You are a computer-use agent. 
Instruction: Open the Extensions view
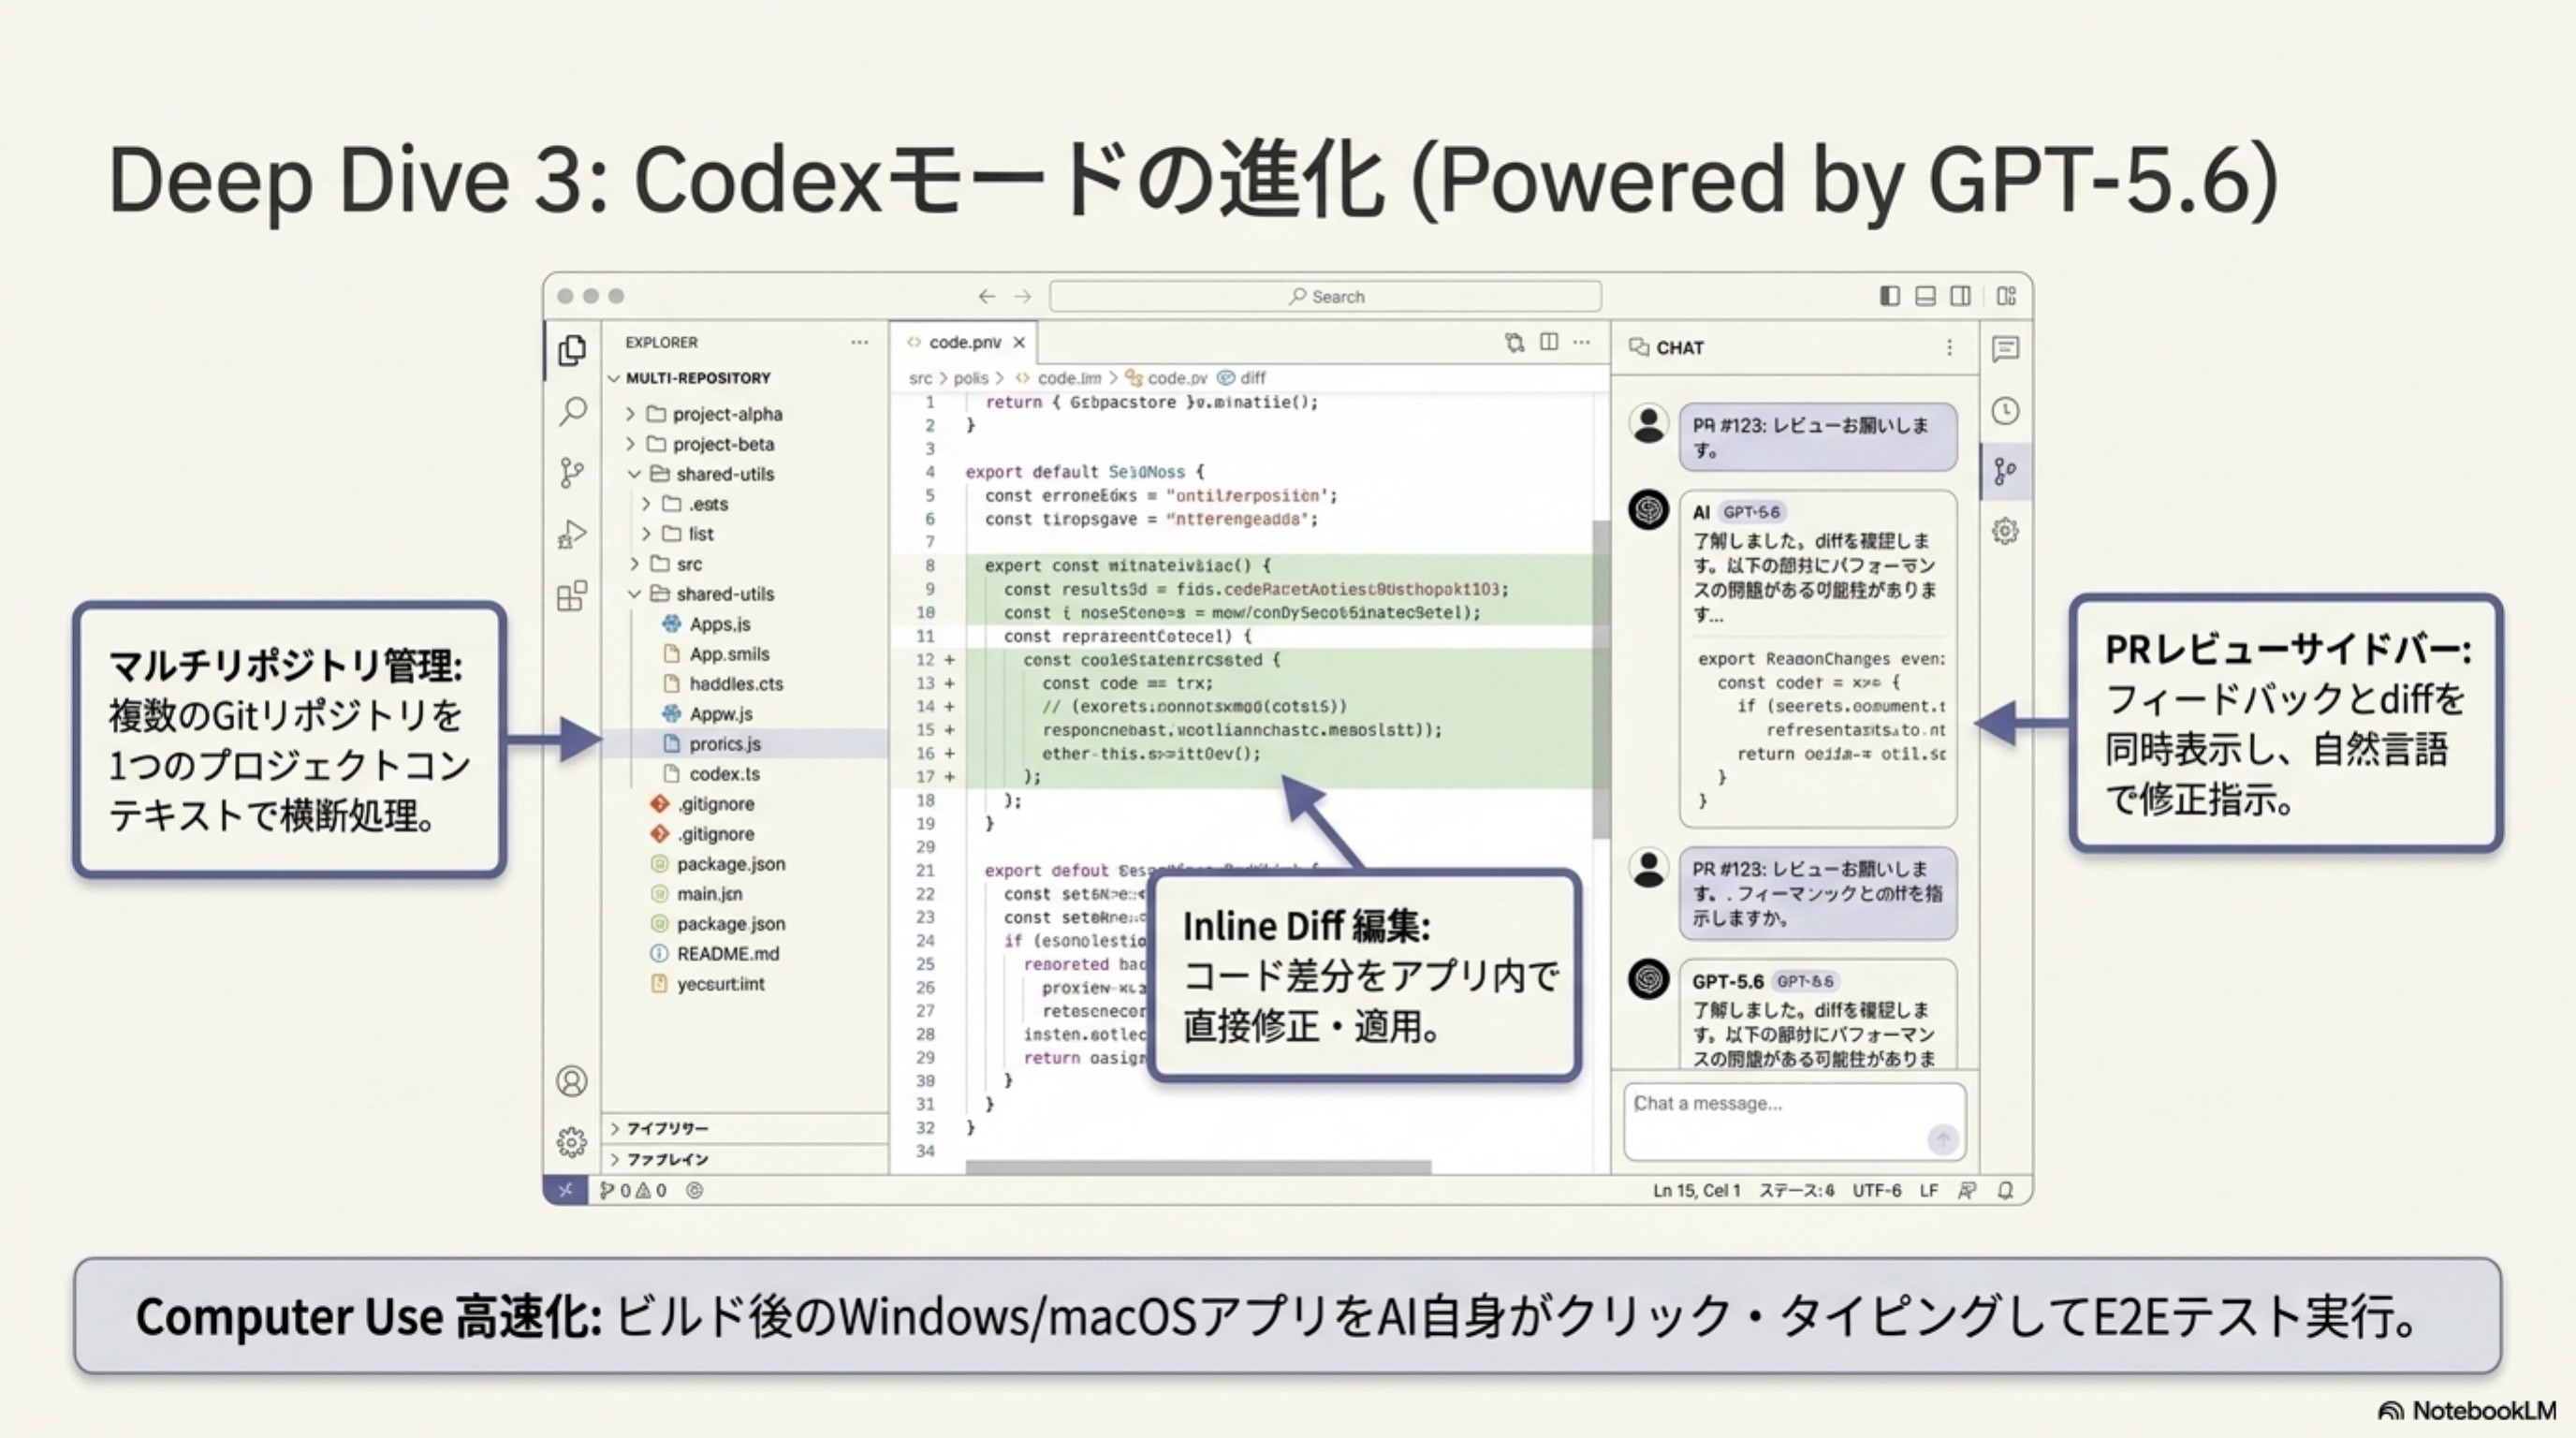(x=572, y=596)
